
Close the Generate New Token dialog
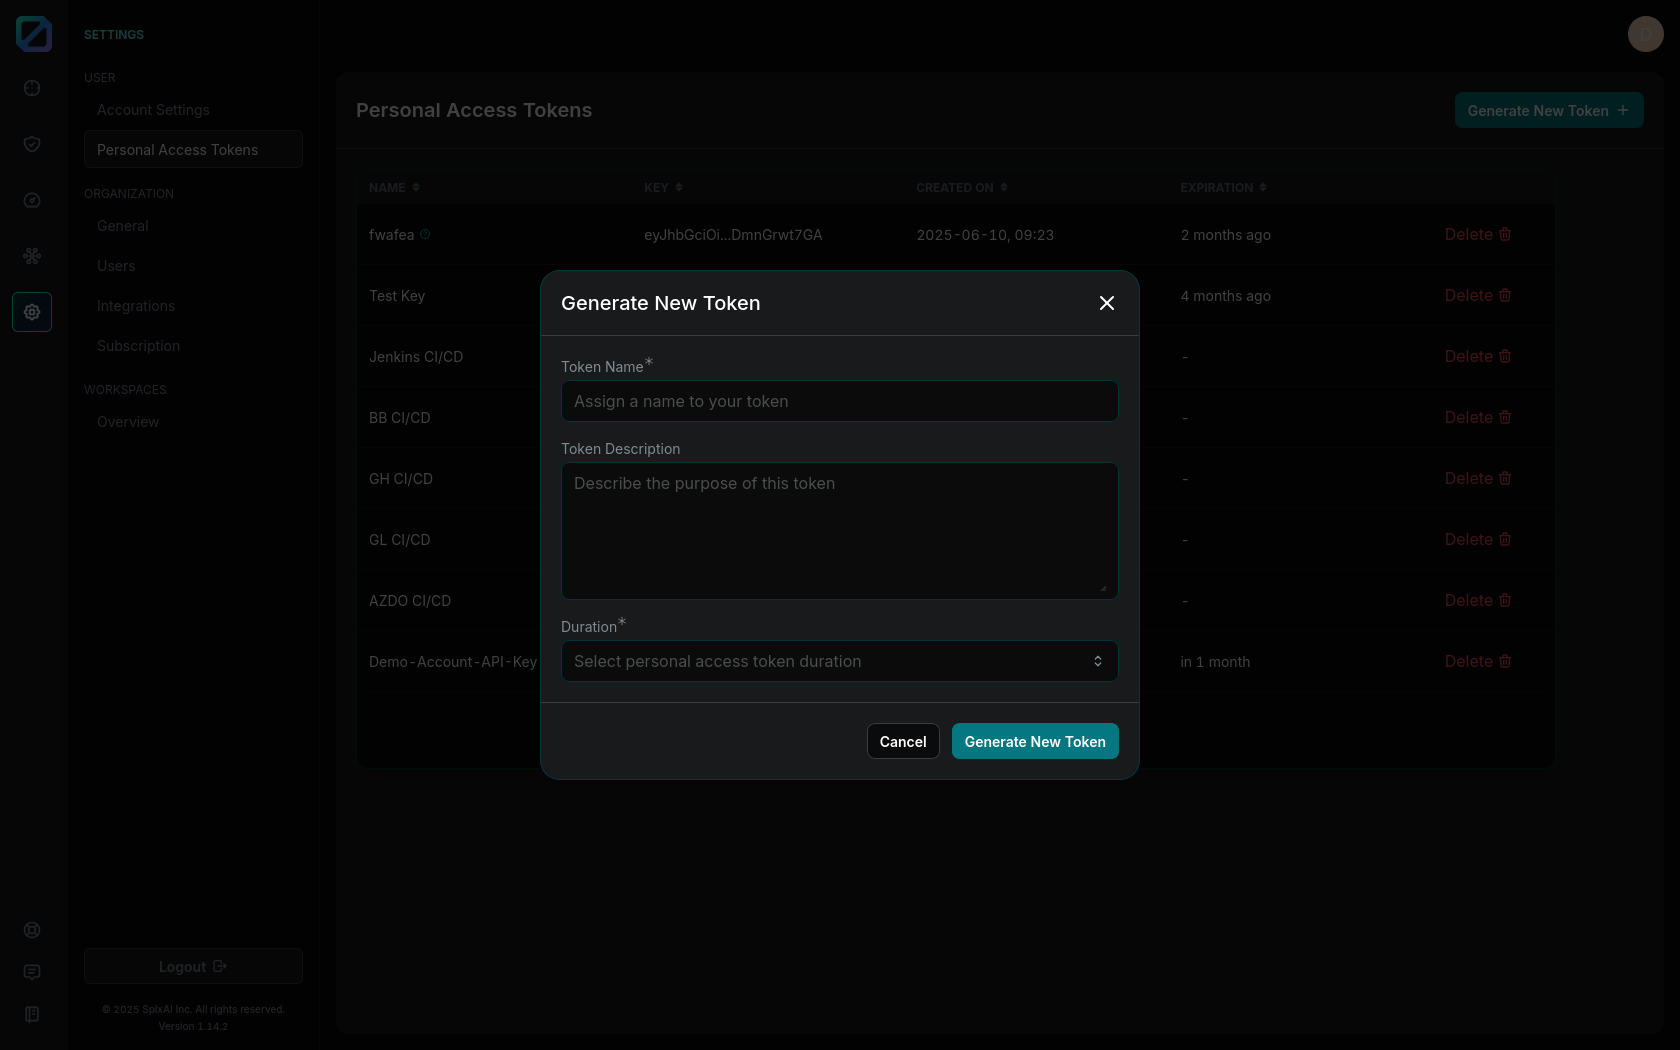coord(1106,303)
